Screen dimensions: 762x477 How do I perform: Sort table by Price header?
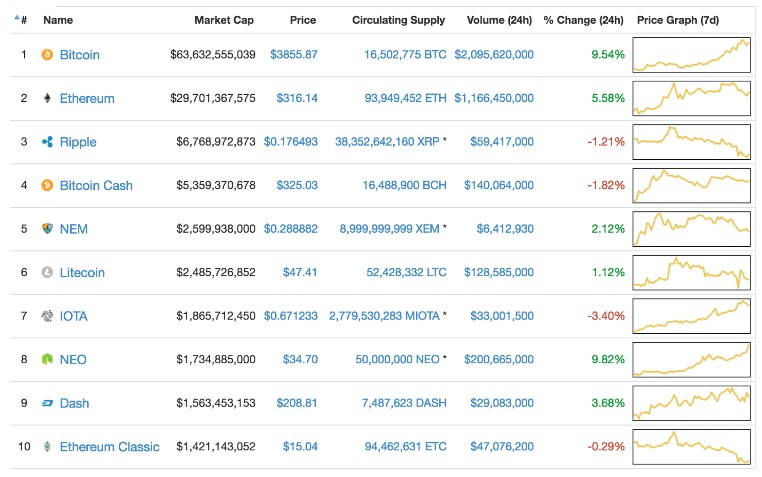point(303,20)
